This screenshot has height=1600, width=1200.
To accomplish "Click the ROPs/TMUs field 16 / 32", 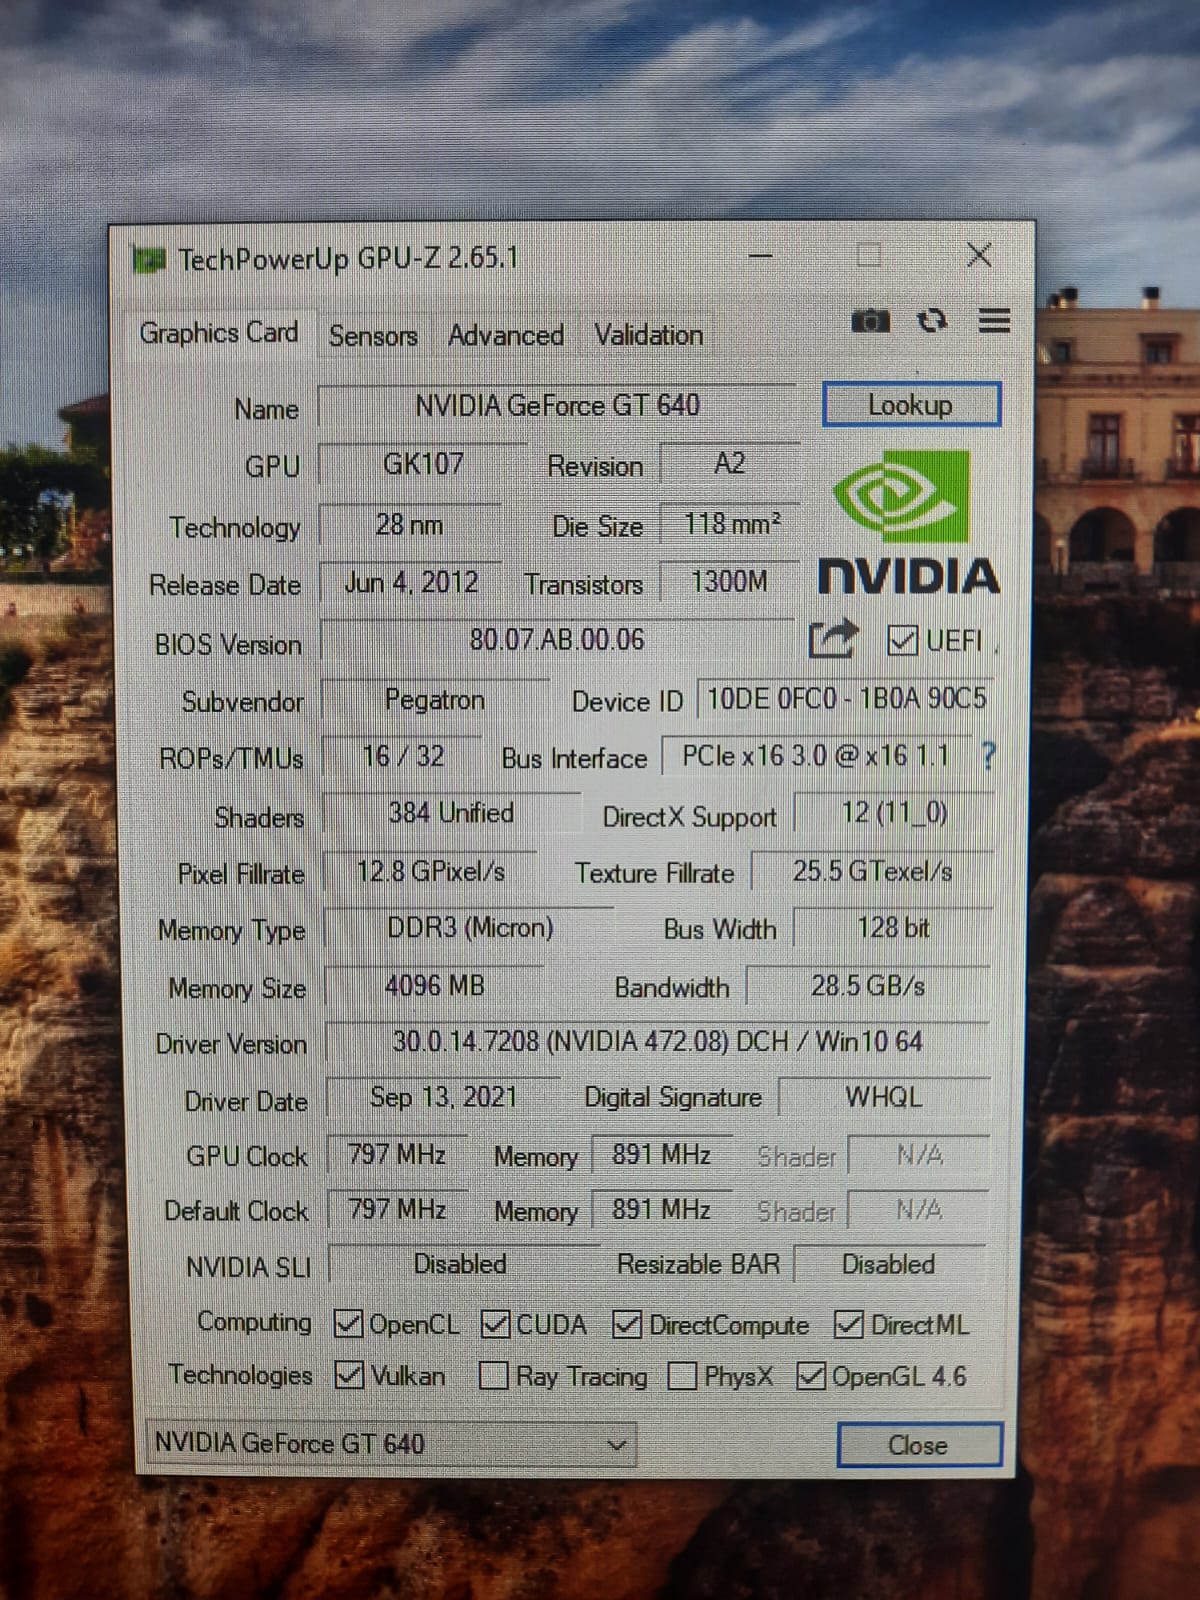I will coord(402,757).
